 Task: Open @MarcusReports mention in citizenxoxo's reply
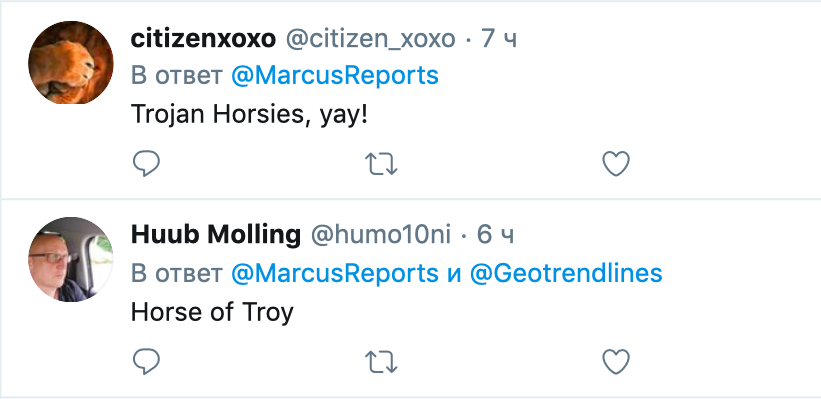pos(335,75)
